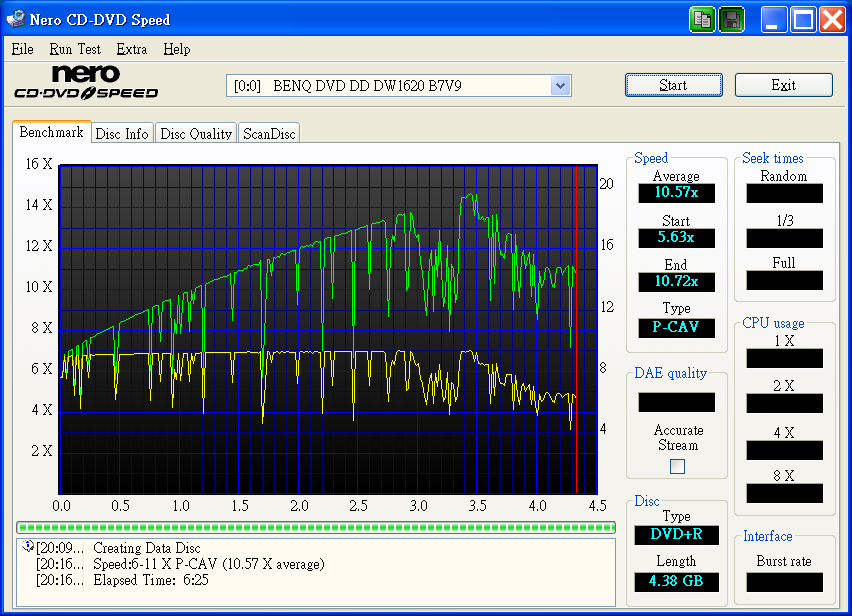This screenshot has width=852, height=616.
Task: Click the 4.38 GB disc length value
Action: click(x=676, y=581)
